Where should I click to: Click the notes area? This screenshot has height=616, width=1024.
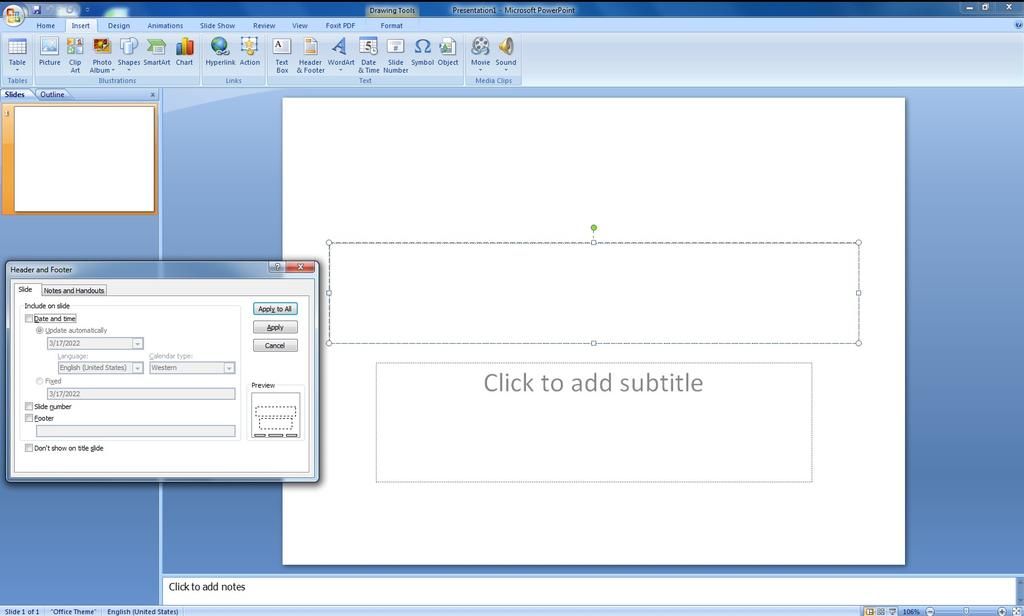point(589,590)
